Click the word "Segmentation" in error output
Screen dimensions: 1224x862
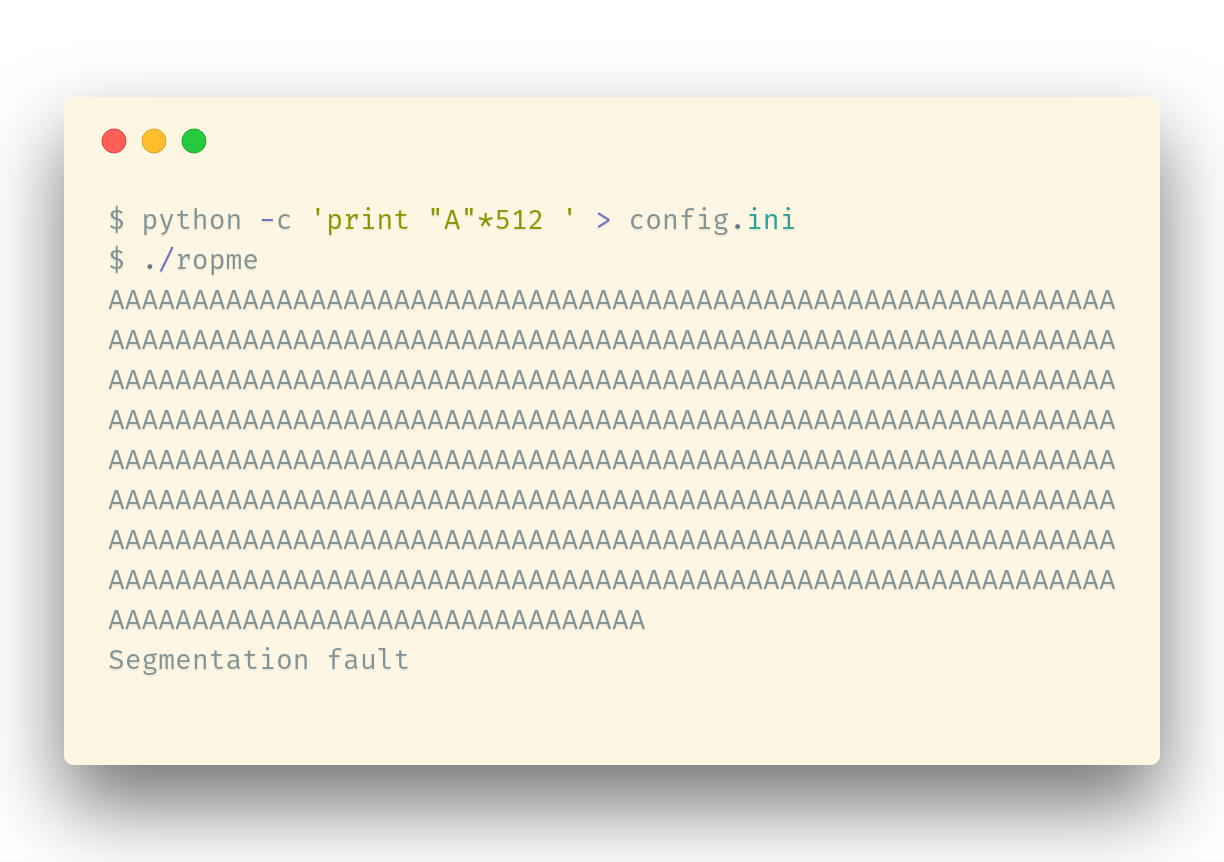[209, 660]
